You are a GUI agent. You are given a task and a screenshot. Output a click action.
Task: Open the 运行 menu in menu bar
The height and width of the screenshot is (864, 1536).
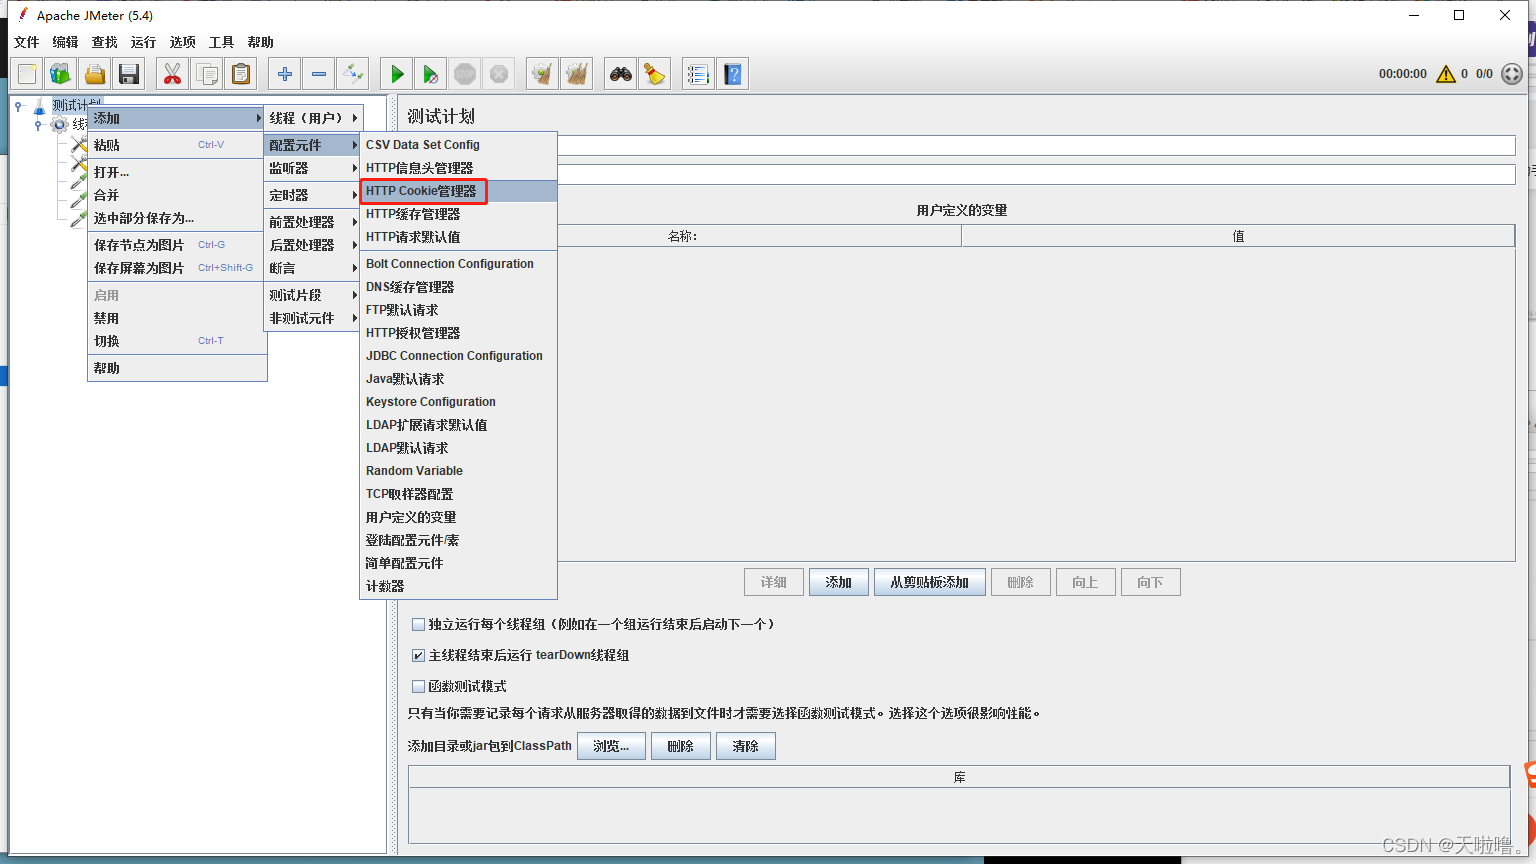[143, 42]
